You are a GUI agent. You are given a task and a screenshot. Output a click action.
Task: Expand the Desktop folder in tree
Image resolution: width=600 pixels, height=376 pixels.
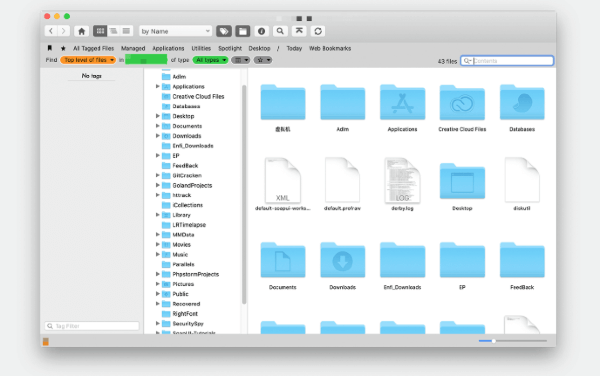click(x=157, y=116)
